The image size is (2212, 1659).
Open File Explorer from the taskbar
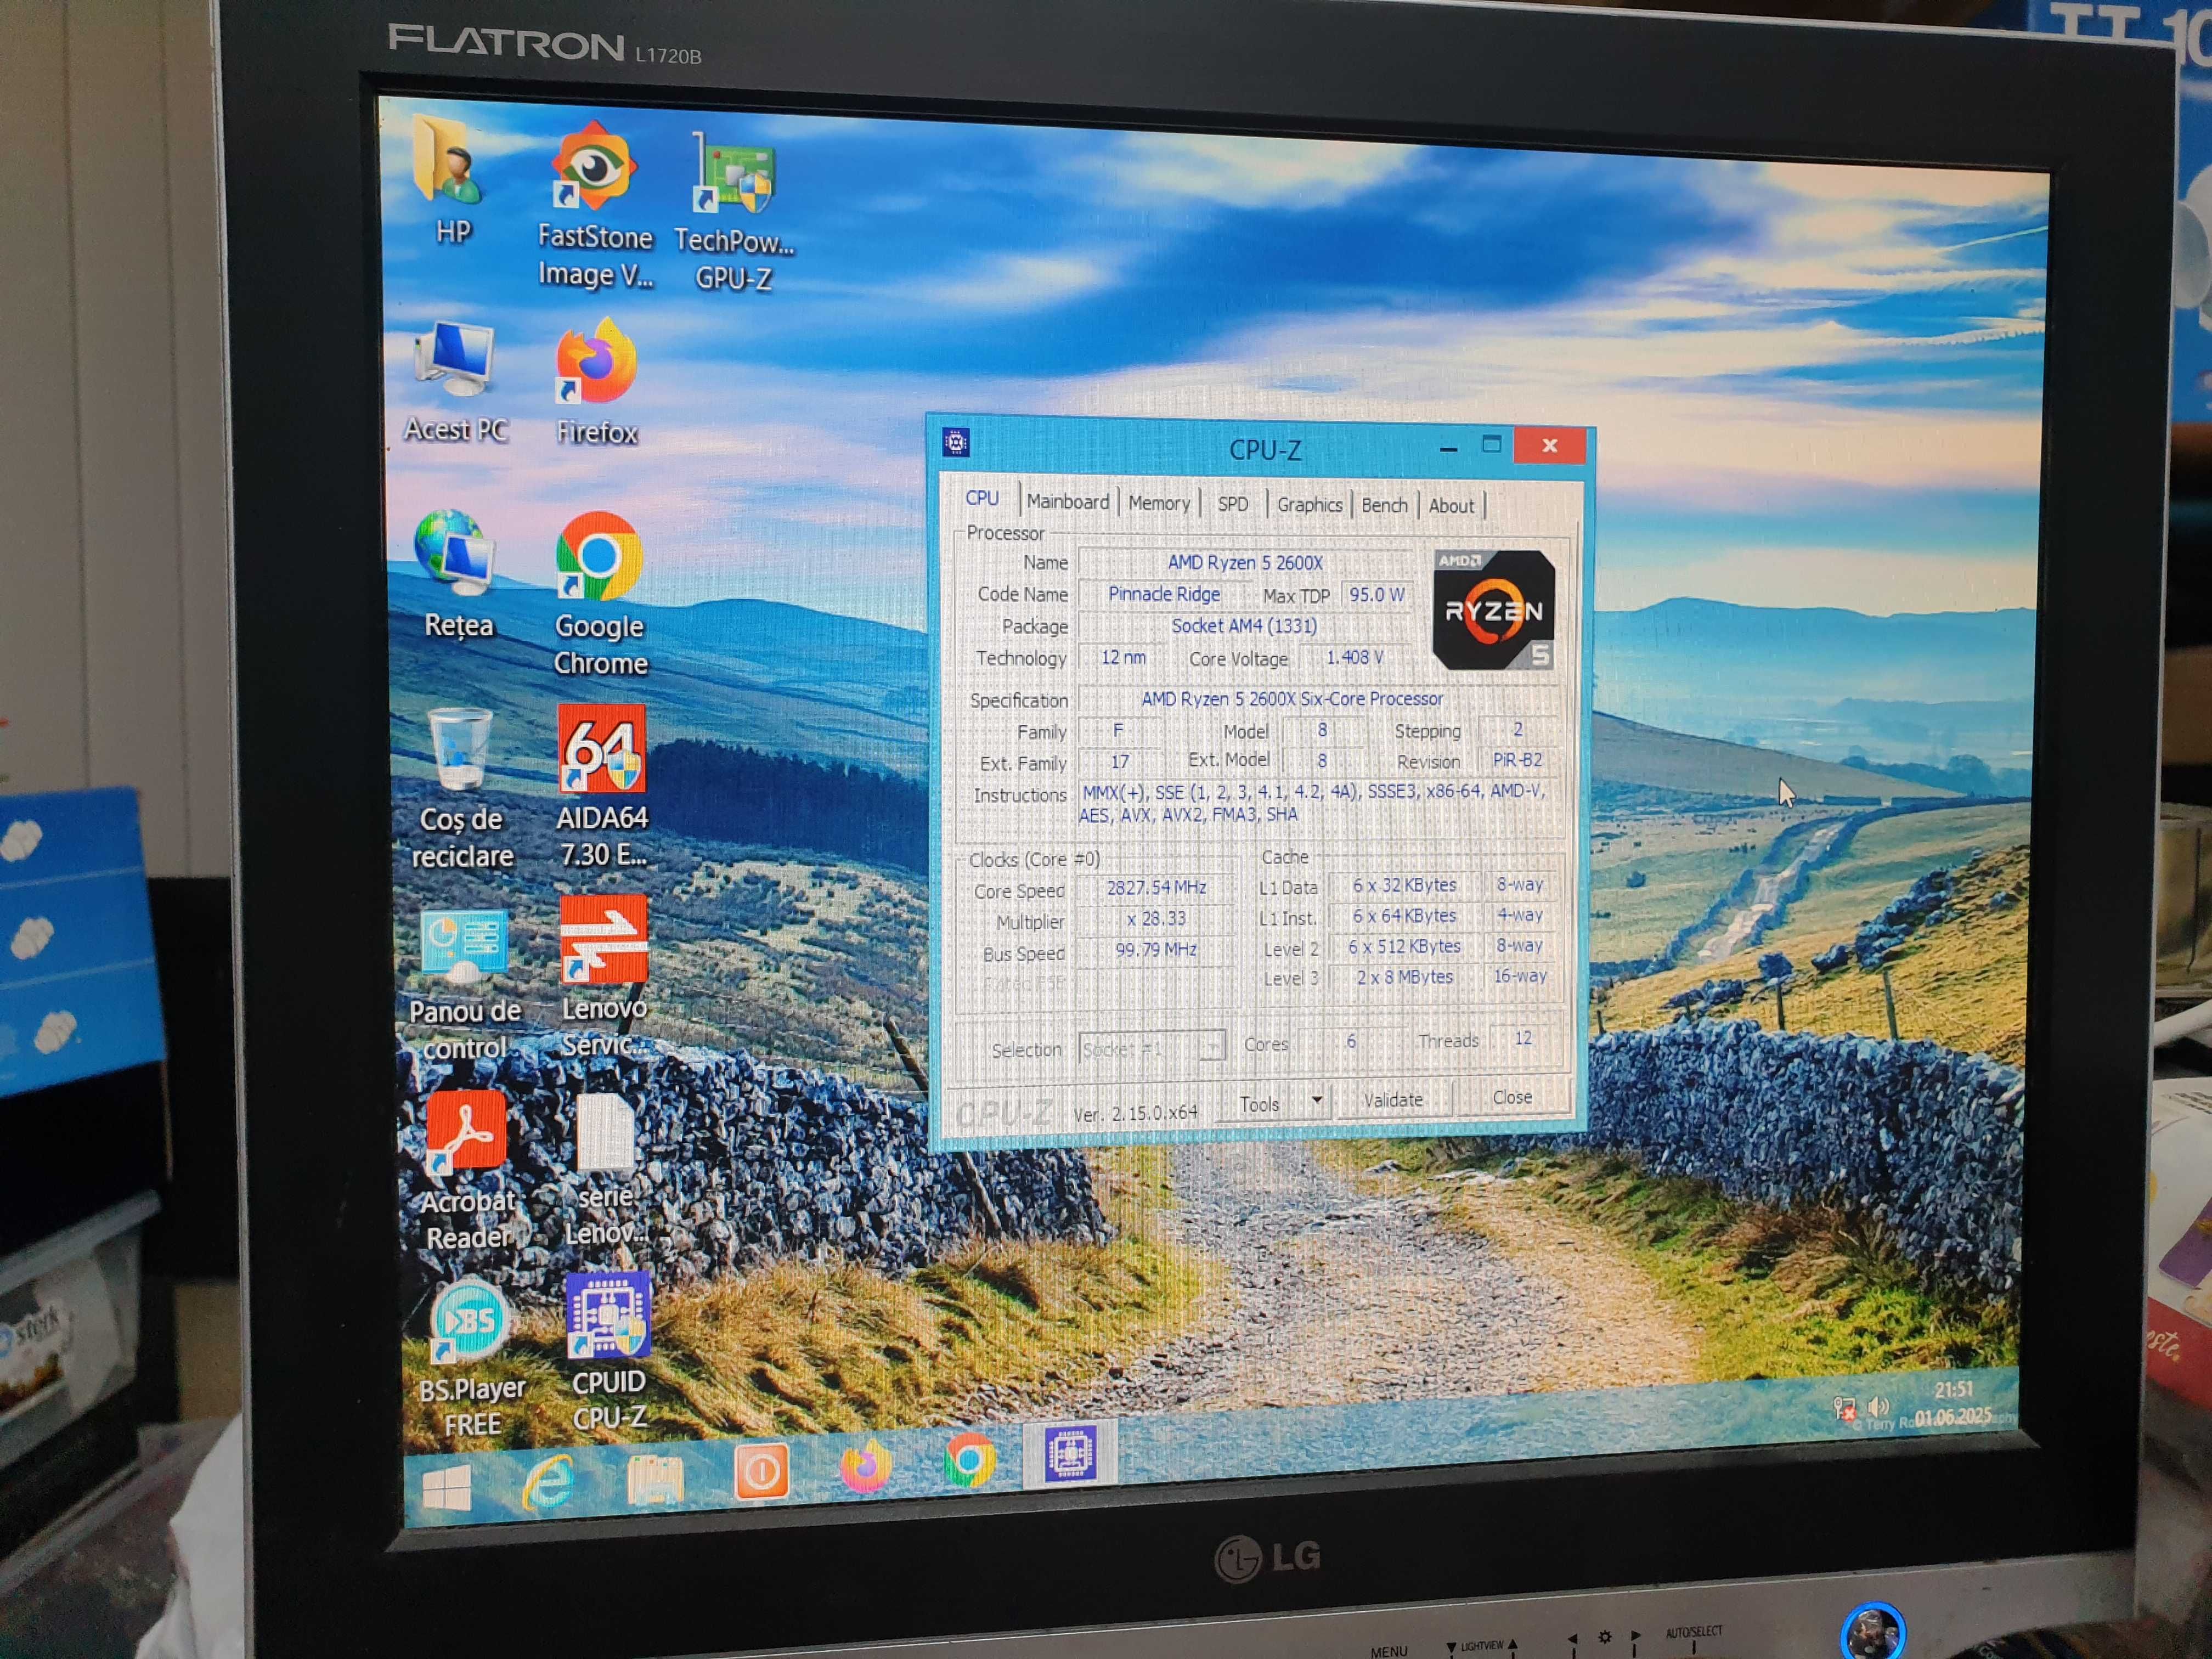click(655, 1479)
